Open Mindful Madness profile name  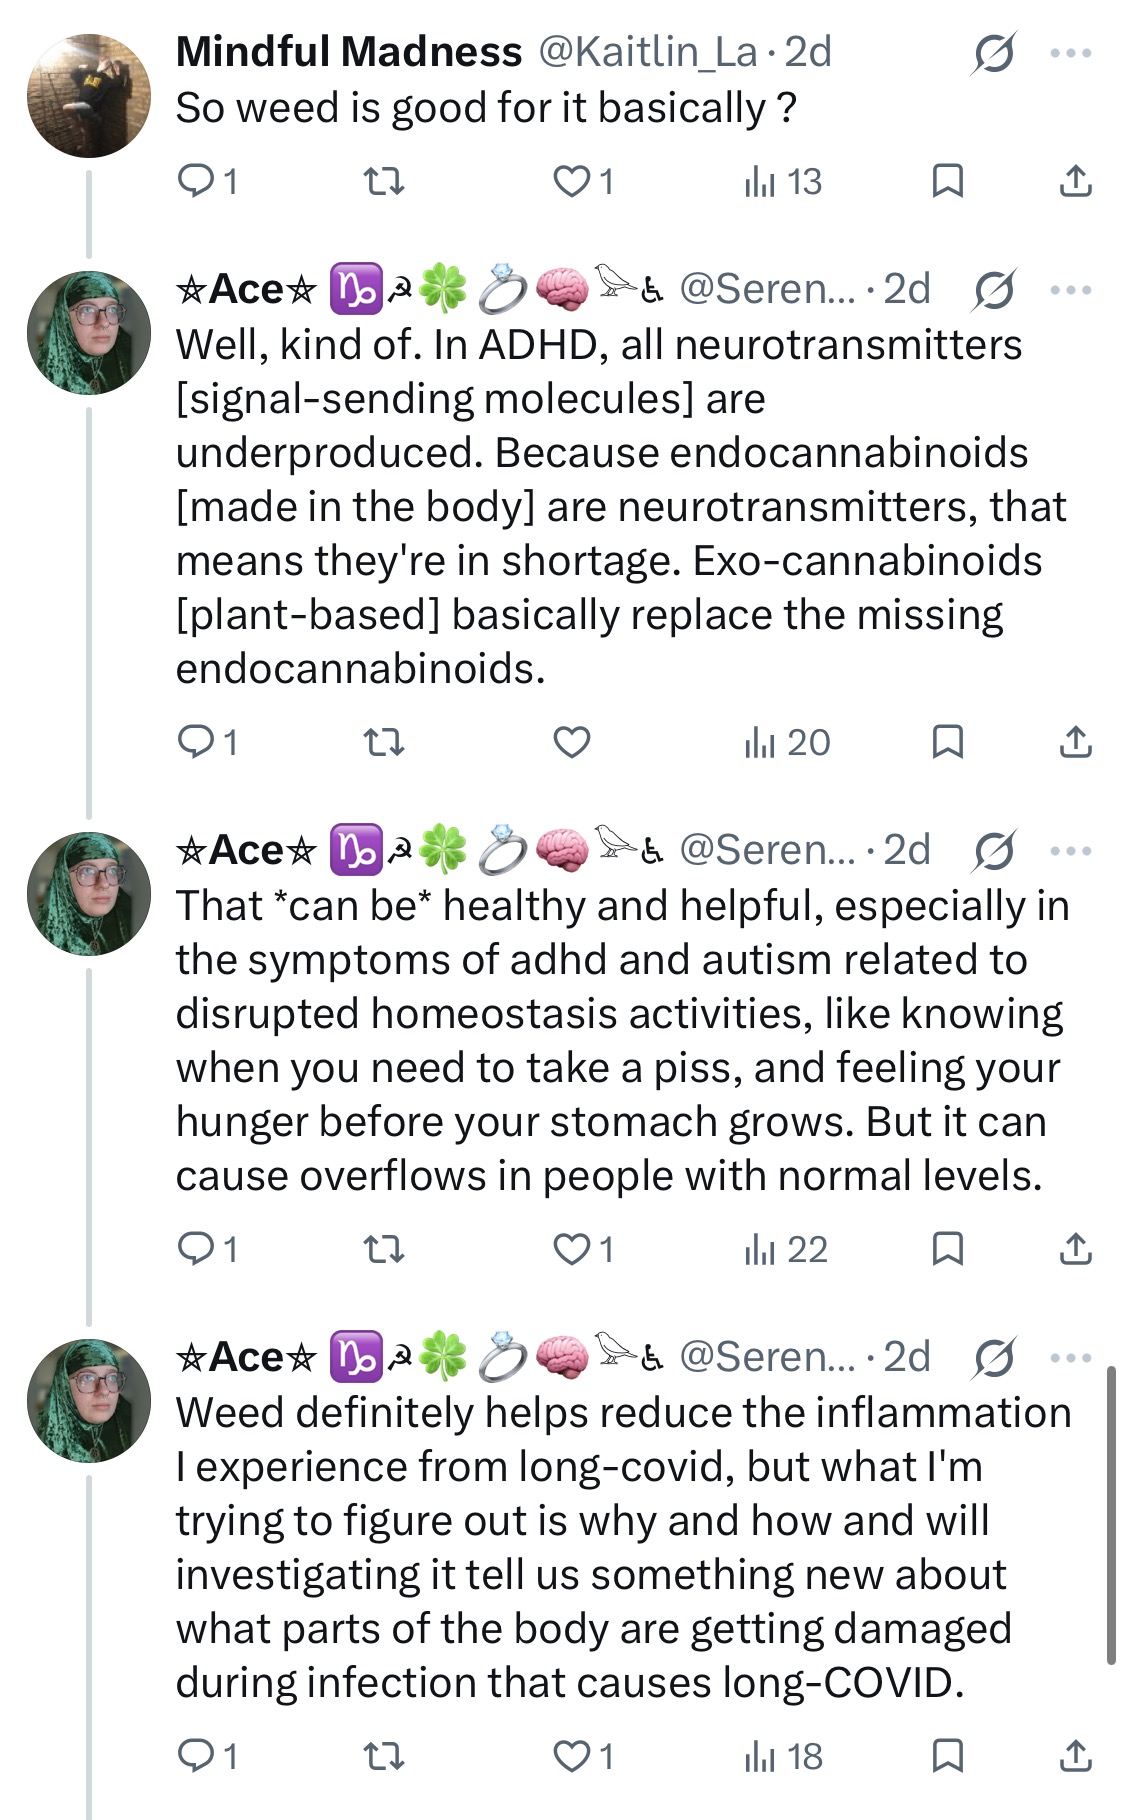click(348, 52)
